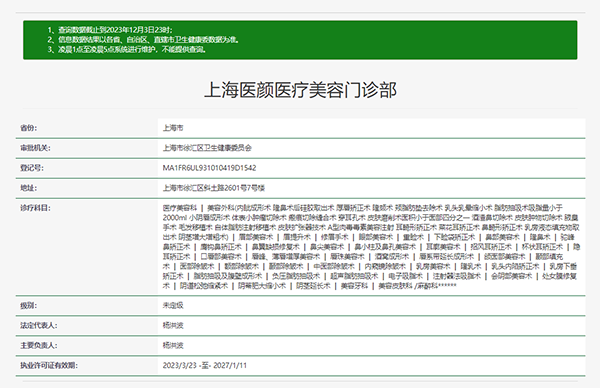This screenshot has height=388, width=600.
Task: Select the name beside 法定代表人
Action: [173, 325]
